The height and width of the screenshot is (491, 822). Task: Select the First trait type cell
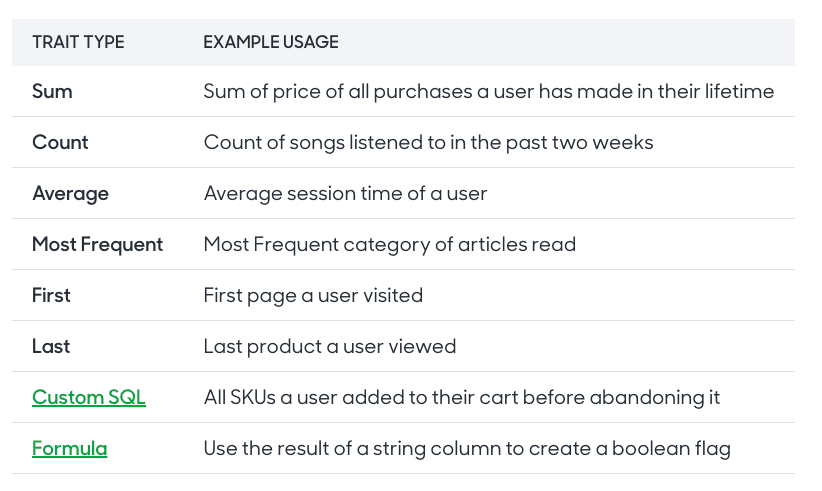(51, 295)
